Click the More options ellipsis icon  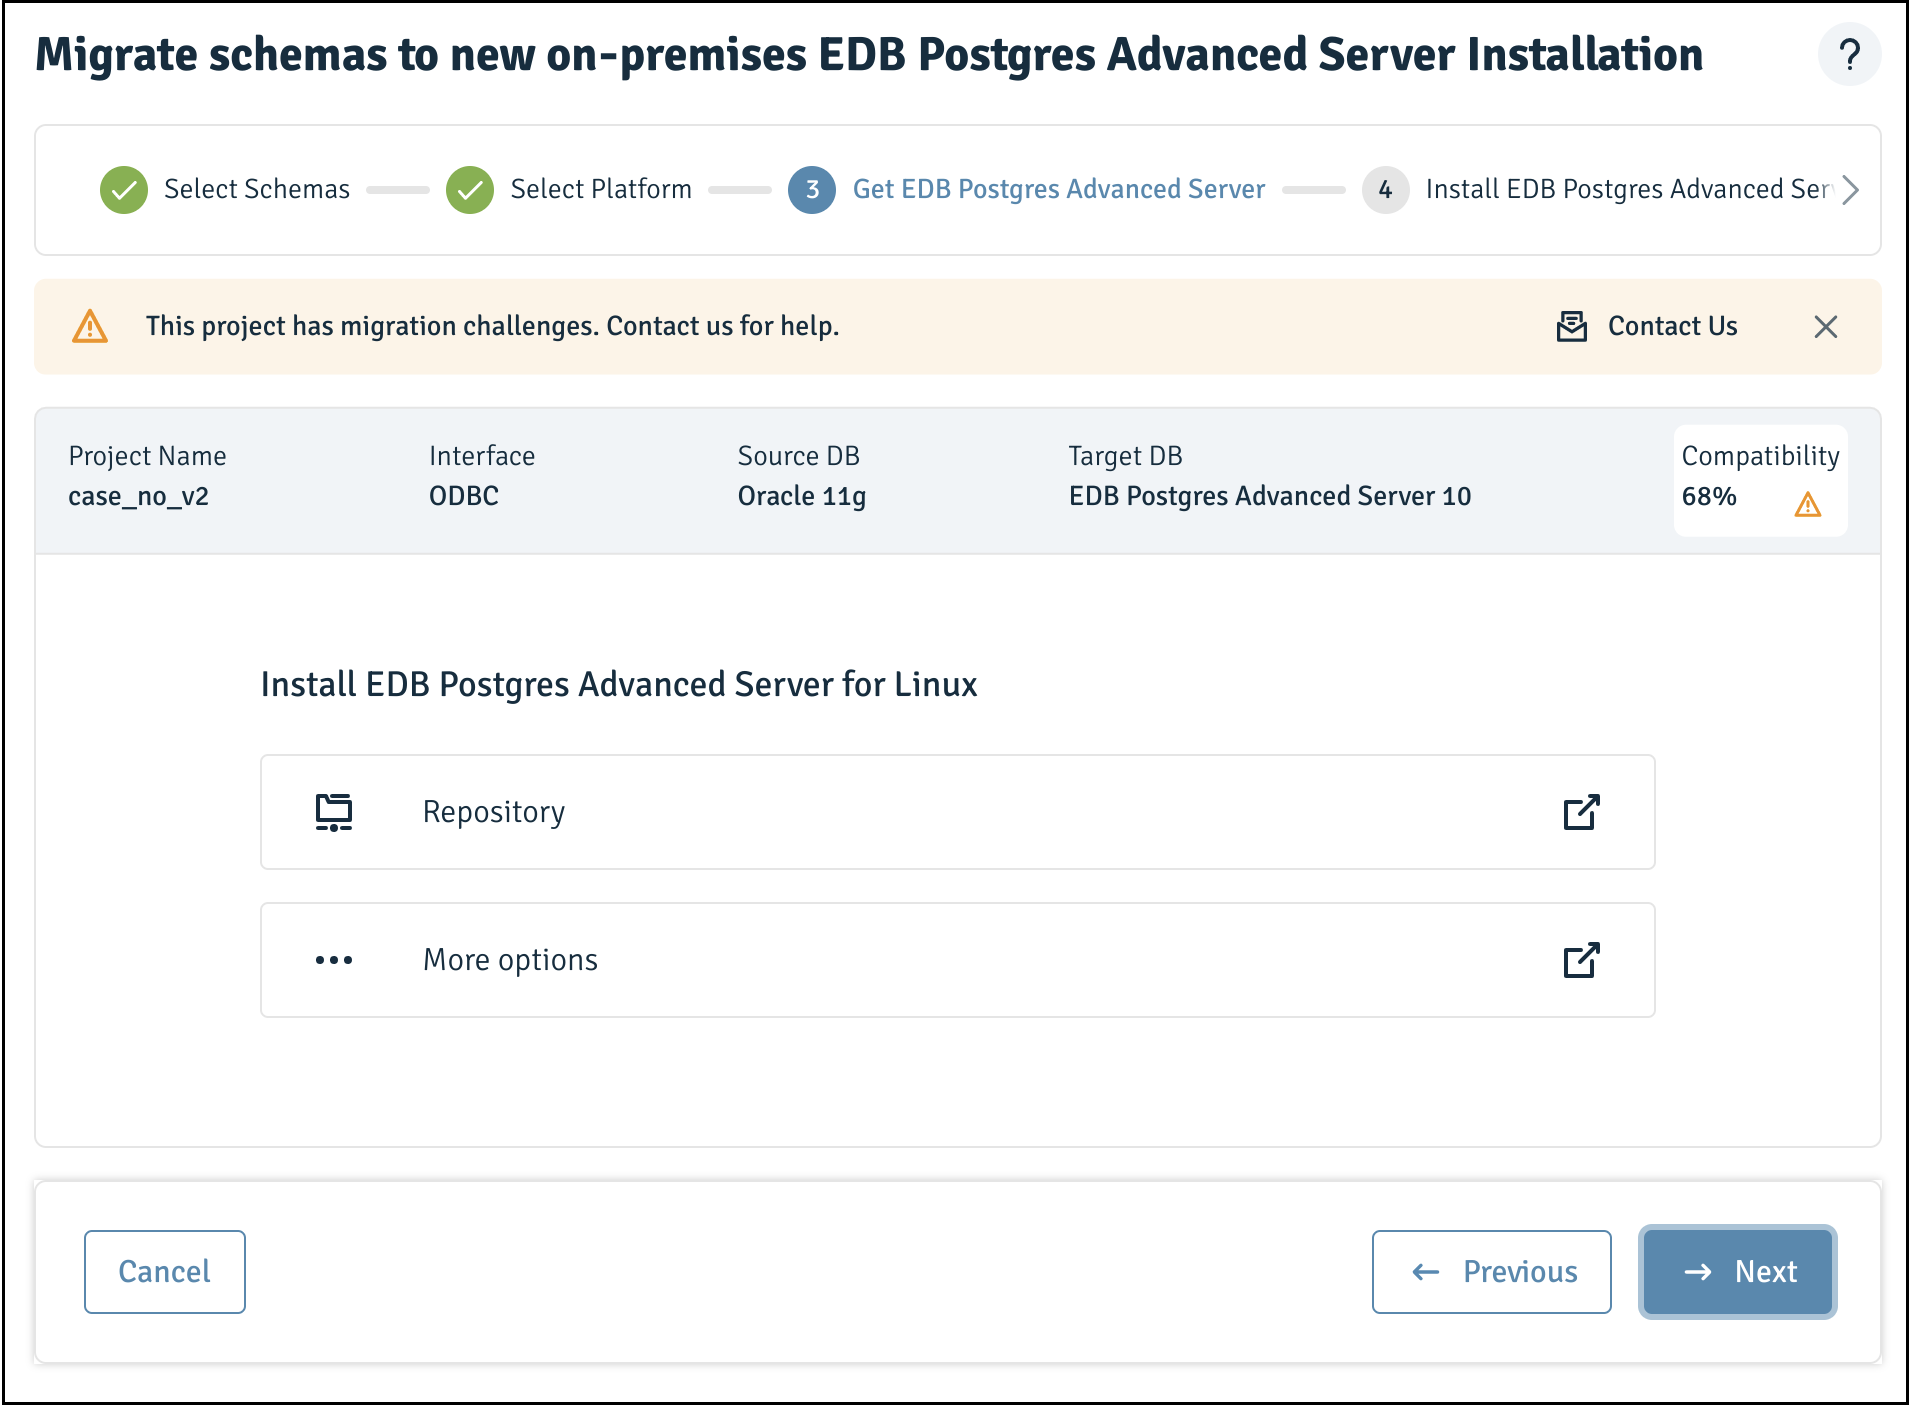(334, 960)
